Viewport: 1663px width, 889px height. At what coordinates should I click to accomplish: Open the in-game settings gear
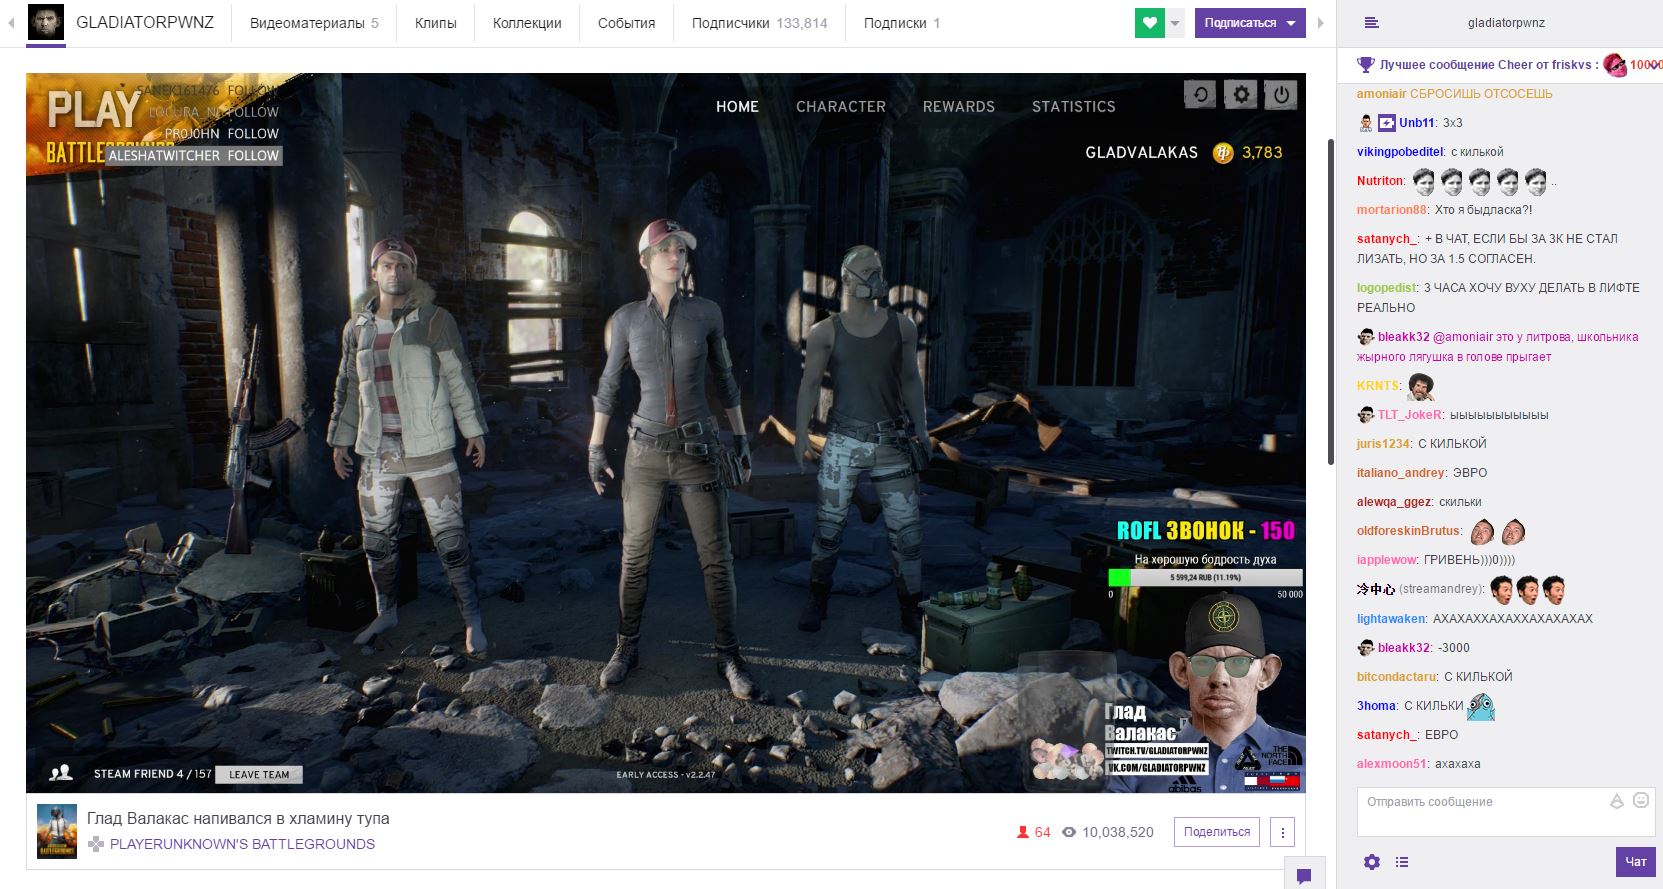[x=1241, y=95]
